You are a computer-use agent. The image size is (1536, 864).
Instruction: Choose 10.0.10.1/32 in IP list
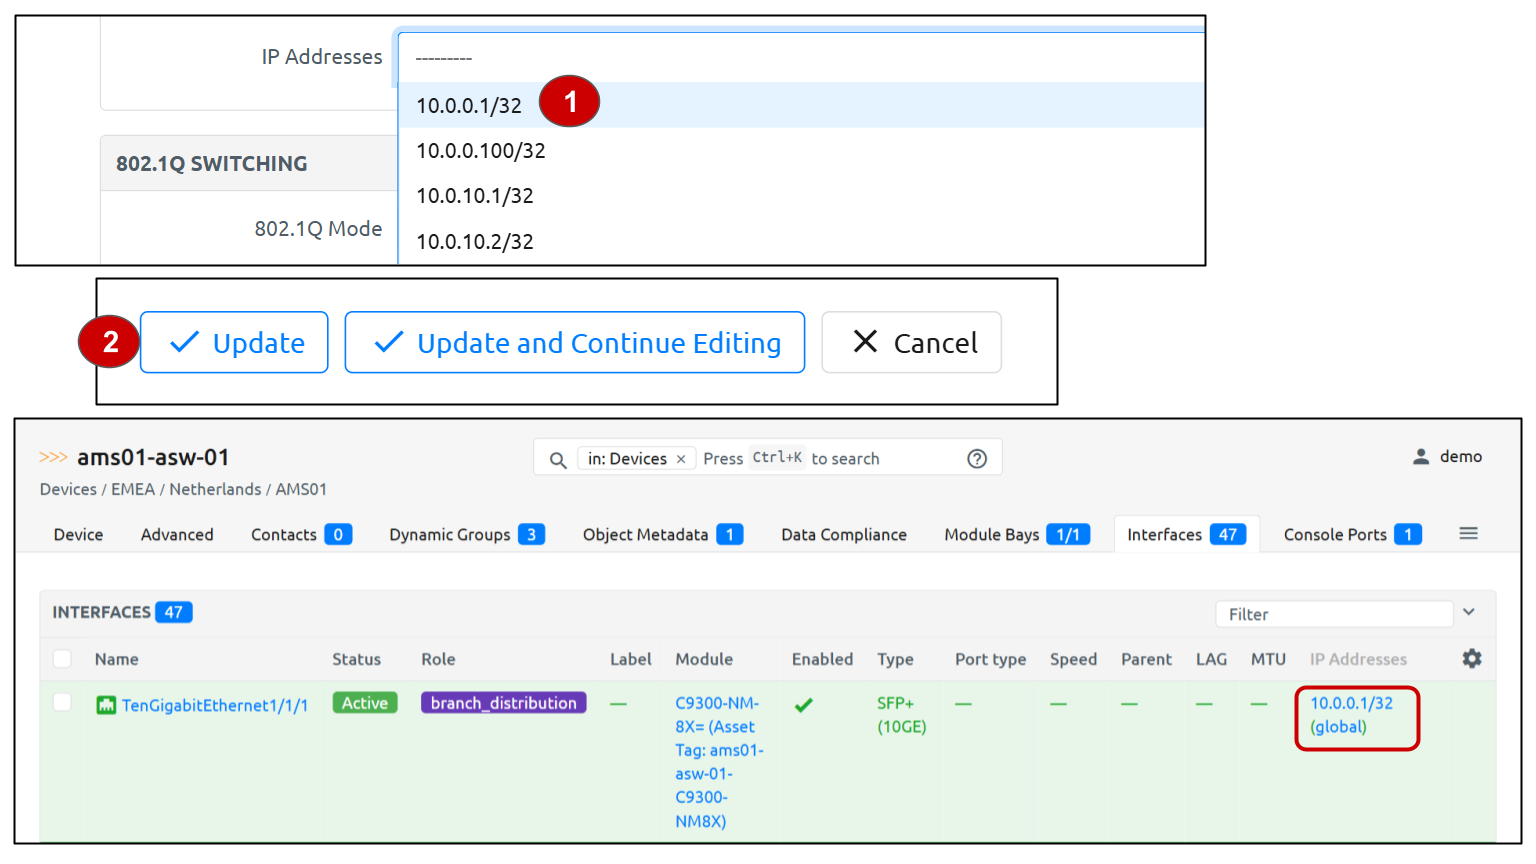tap(475, 196)
